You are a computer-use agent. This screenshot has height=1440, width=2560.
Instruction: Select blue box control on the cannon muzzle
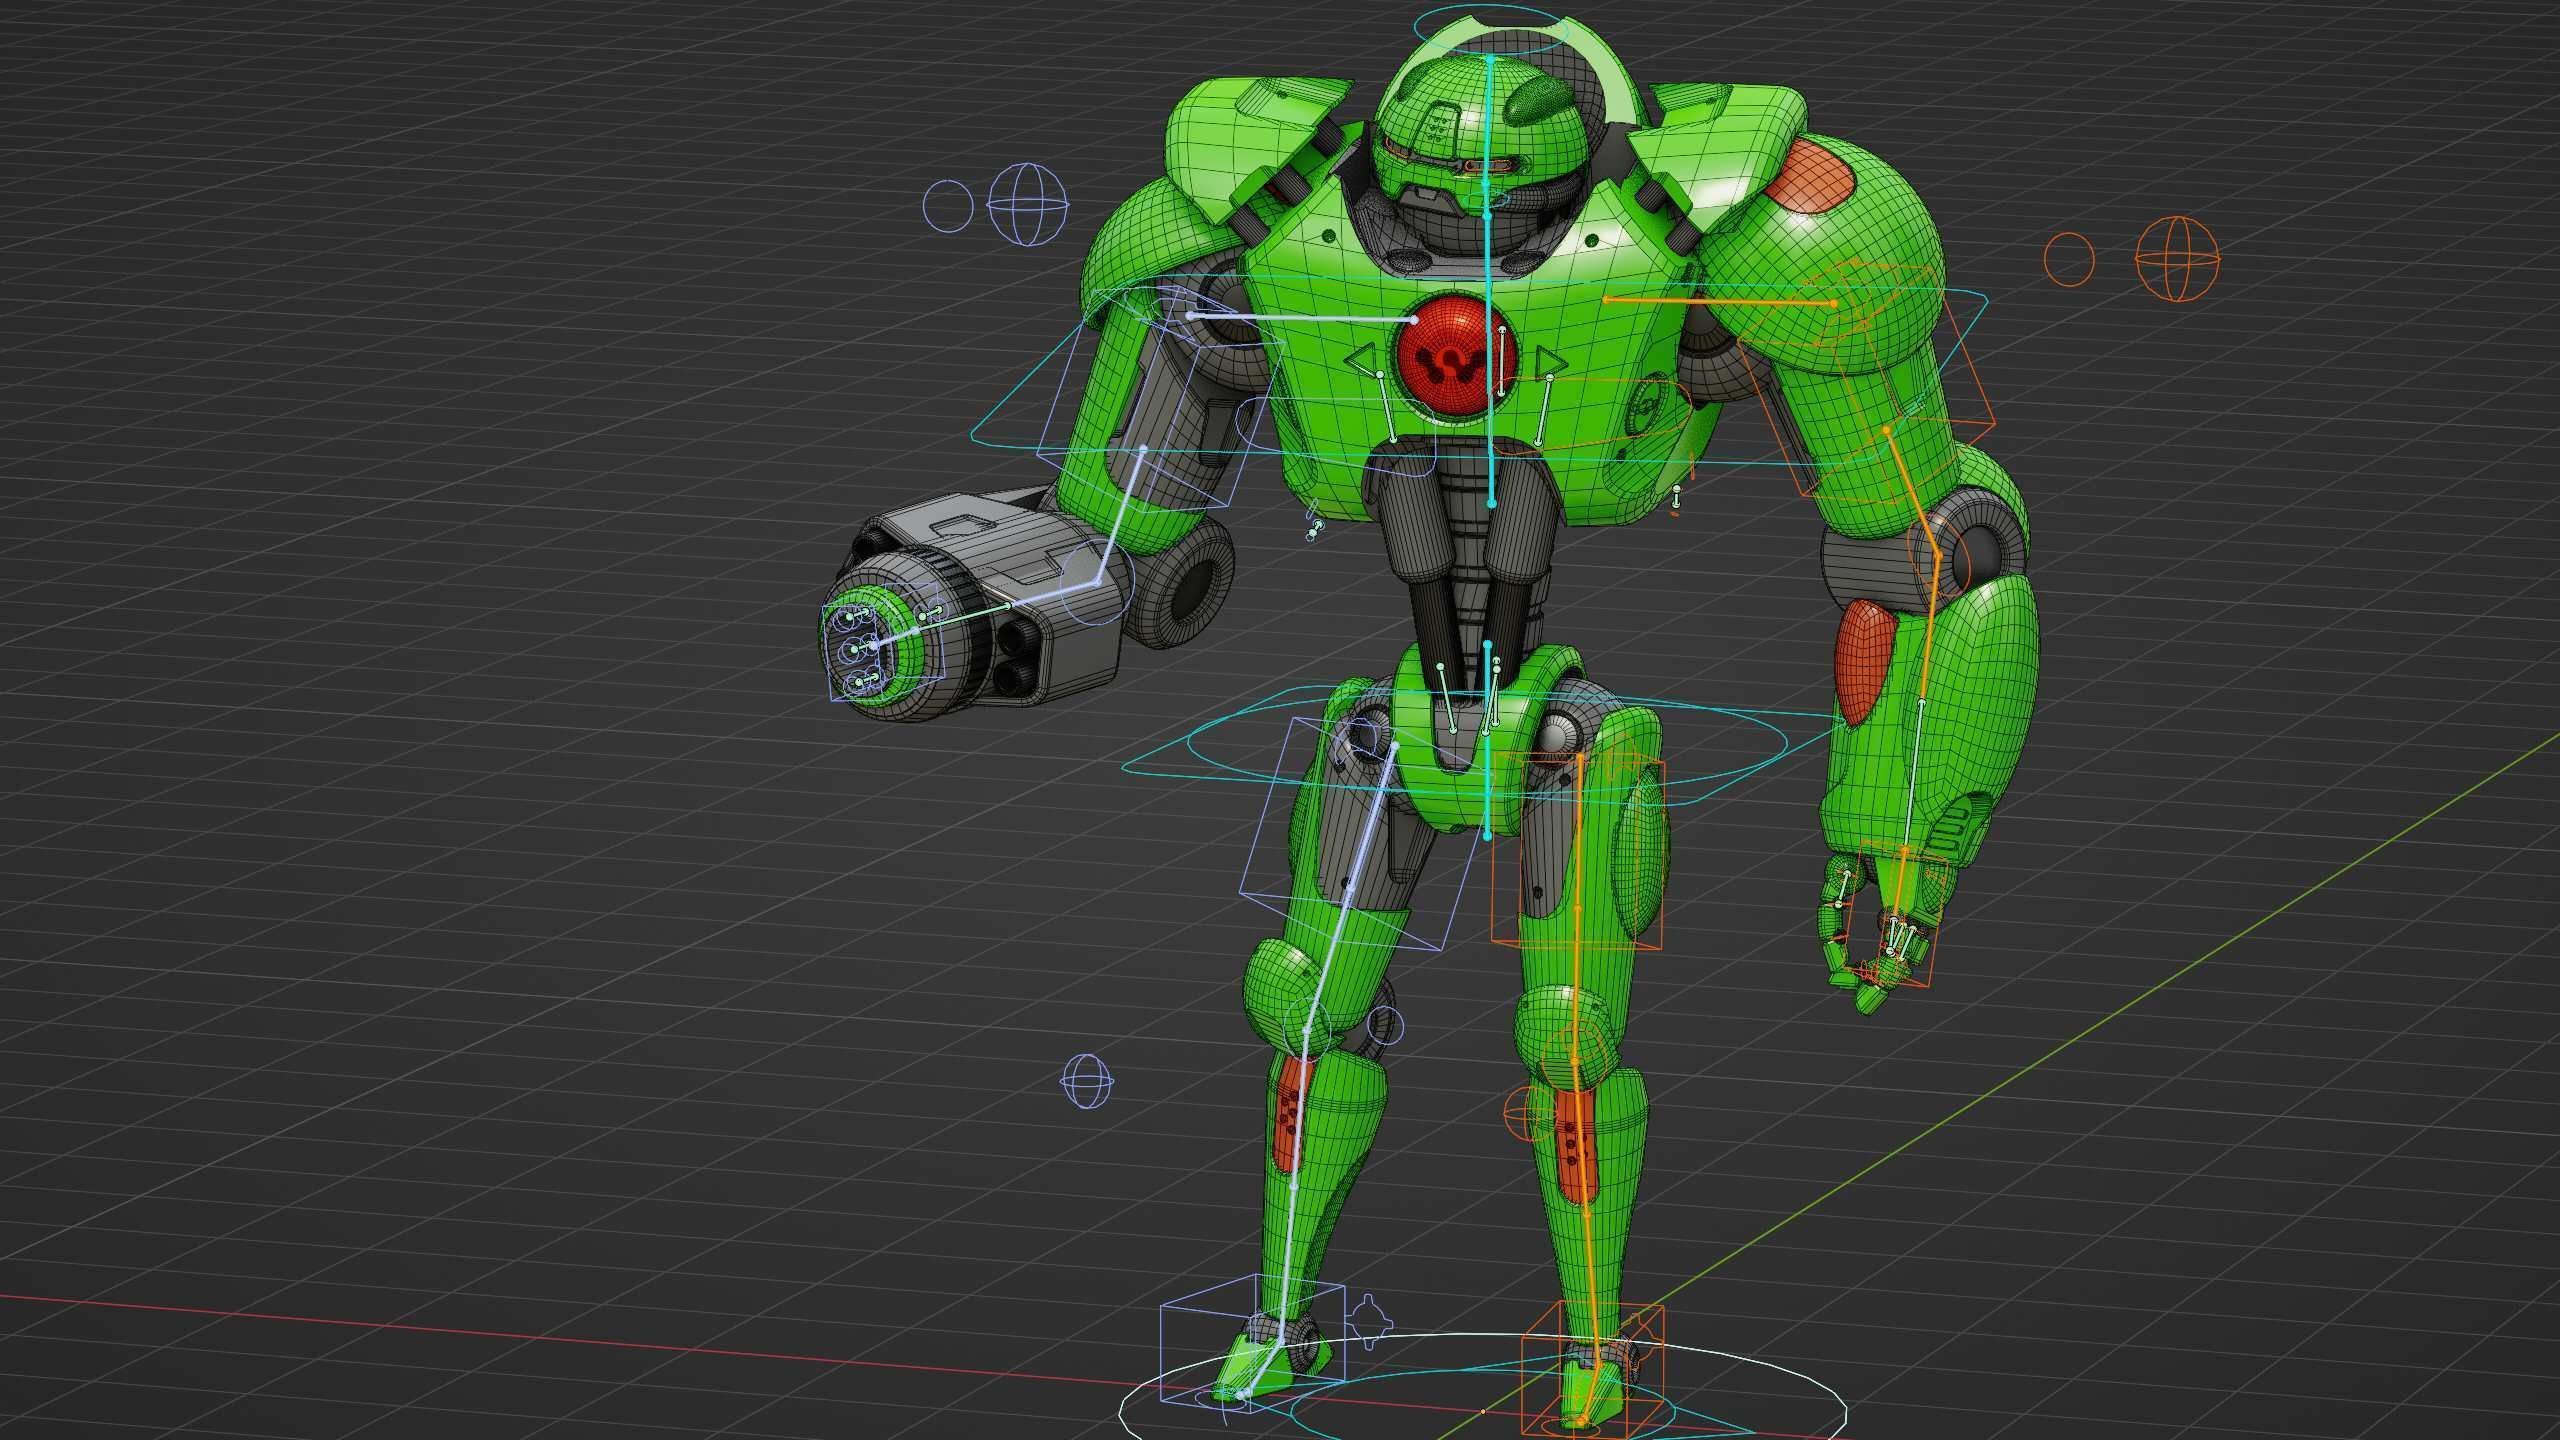(x=882, y=642)
